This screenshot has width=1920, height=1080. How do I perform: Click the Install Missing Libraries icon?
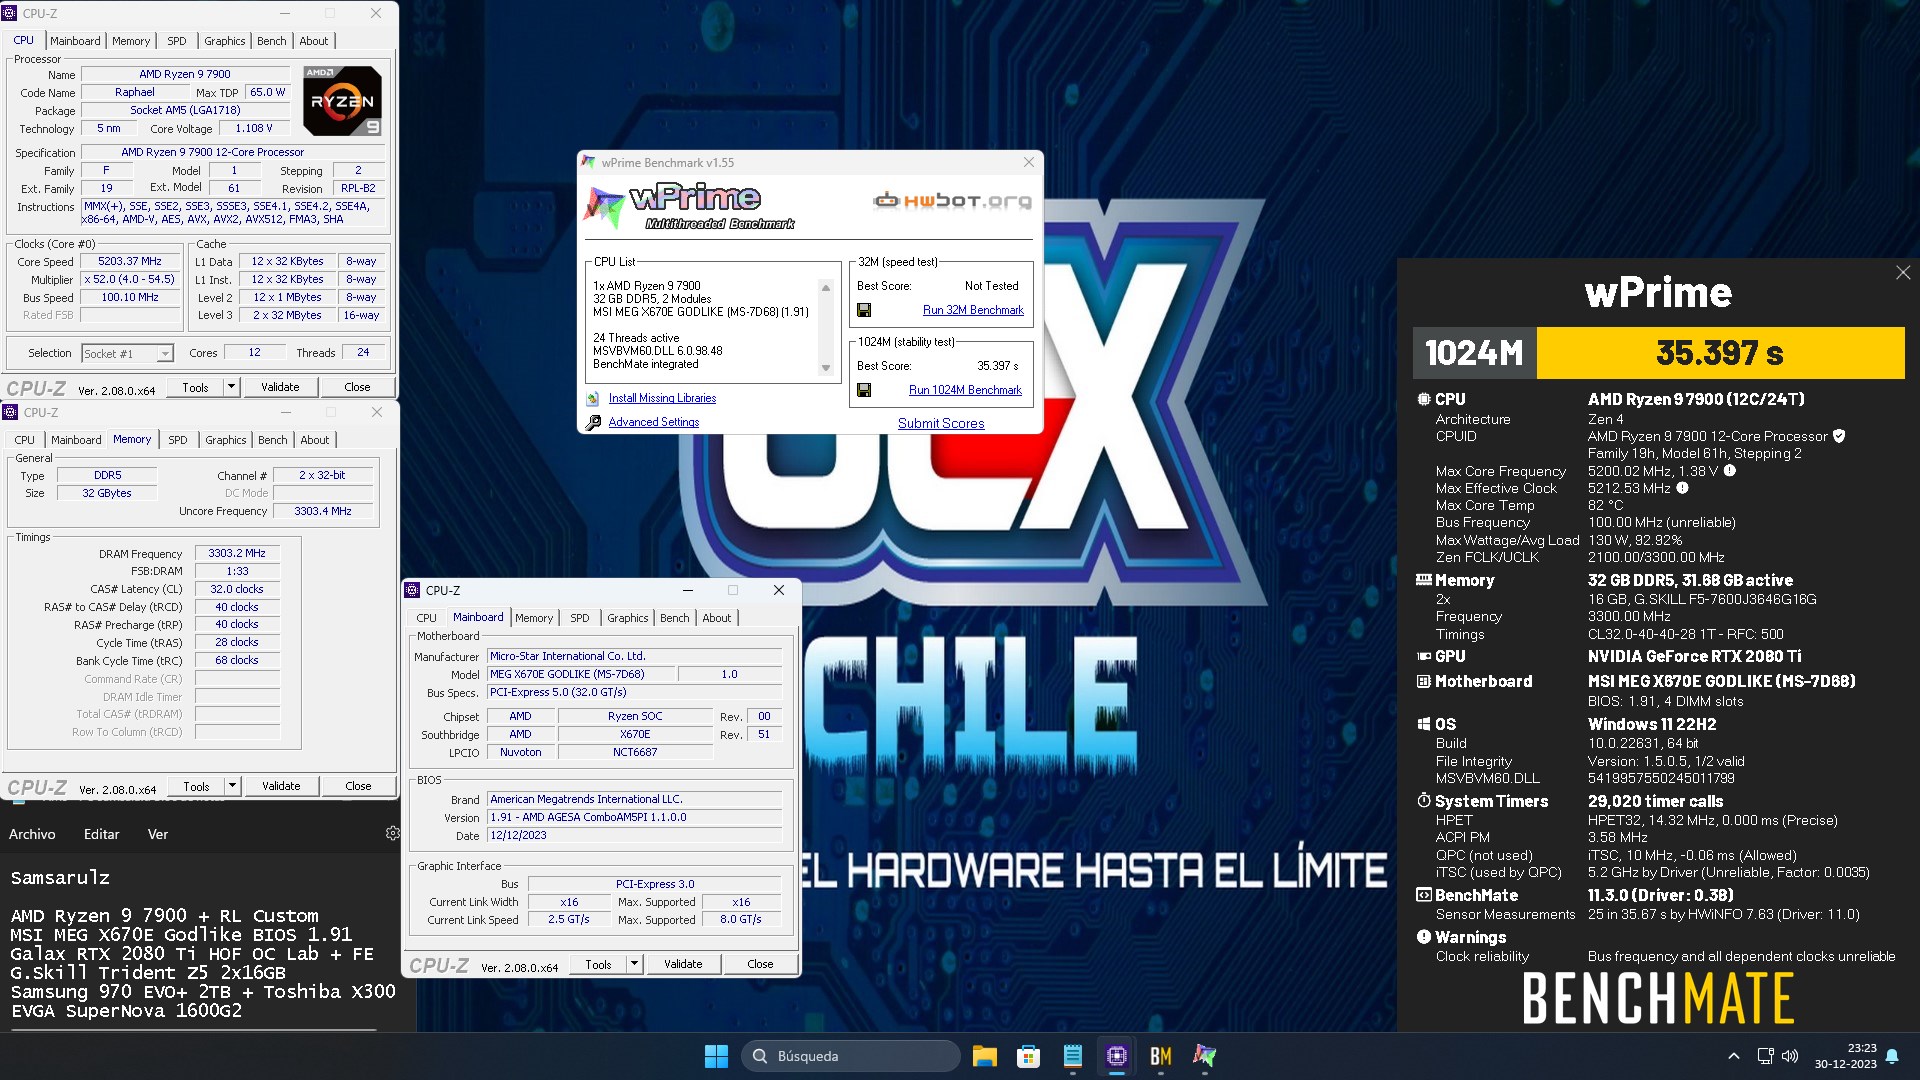pyautogui.click(x=593, y=398)
